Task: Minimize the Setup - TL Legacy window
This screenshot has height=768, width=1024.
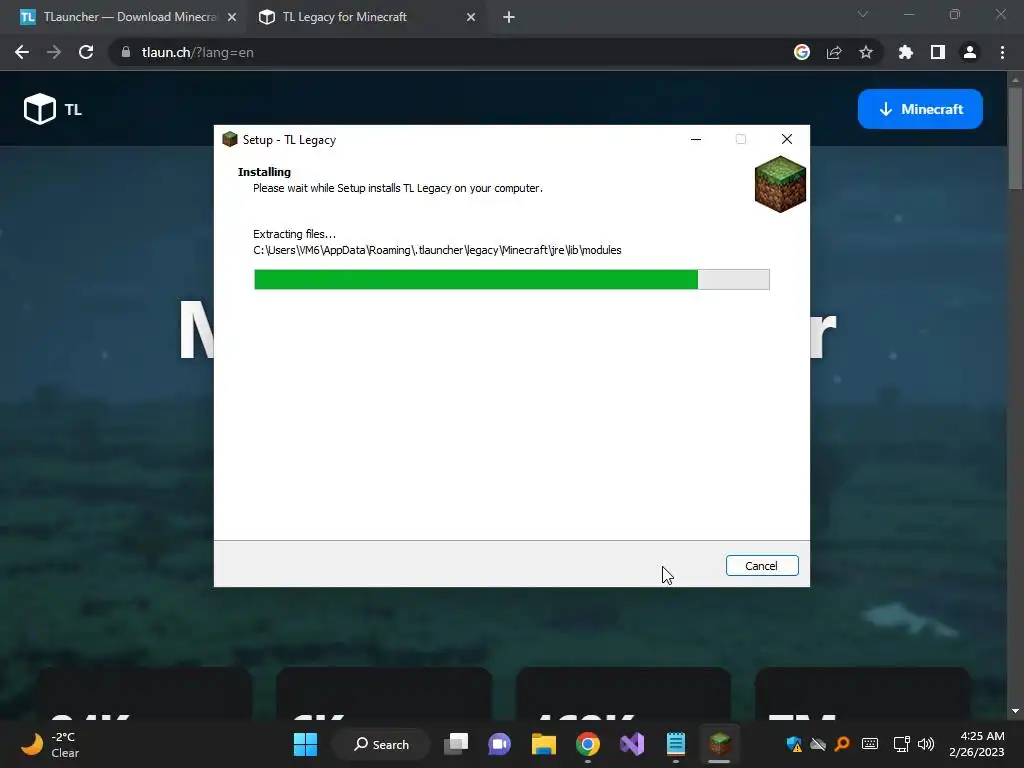Action: (696, 139)
